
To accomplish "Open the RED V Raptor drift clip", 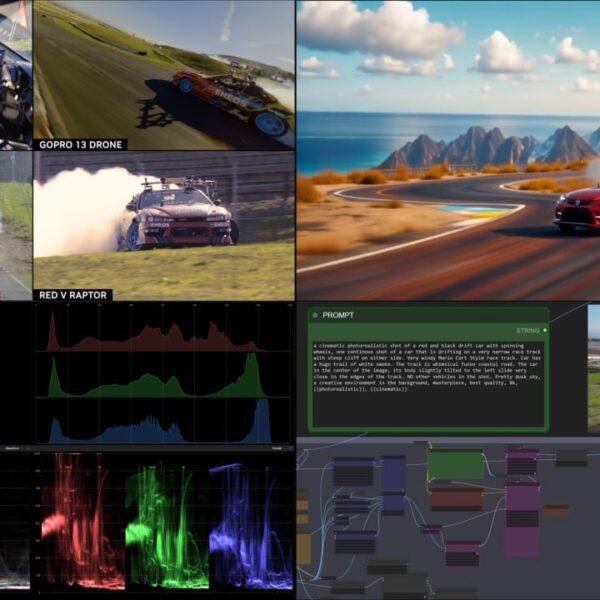I will (x=164, y=226).
